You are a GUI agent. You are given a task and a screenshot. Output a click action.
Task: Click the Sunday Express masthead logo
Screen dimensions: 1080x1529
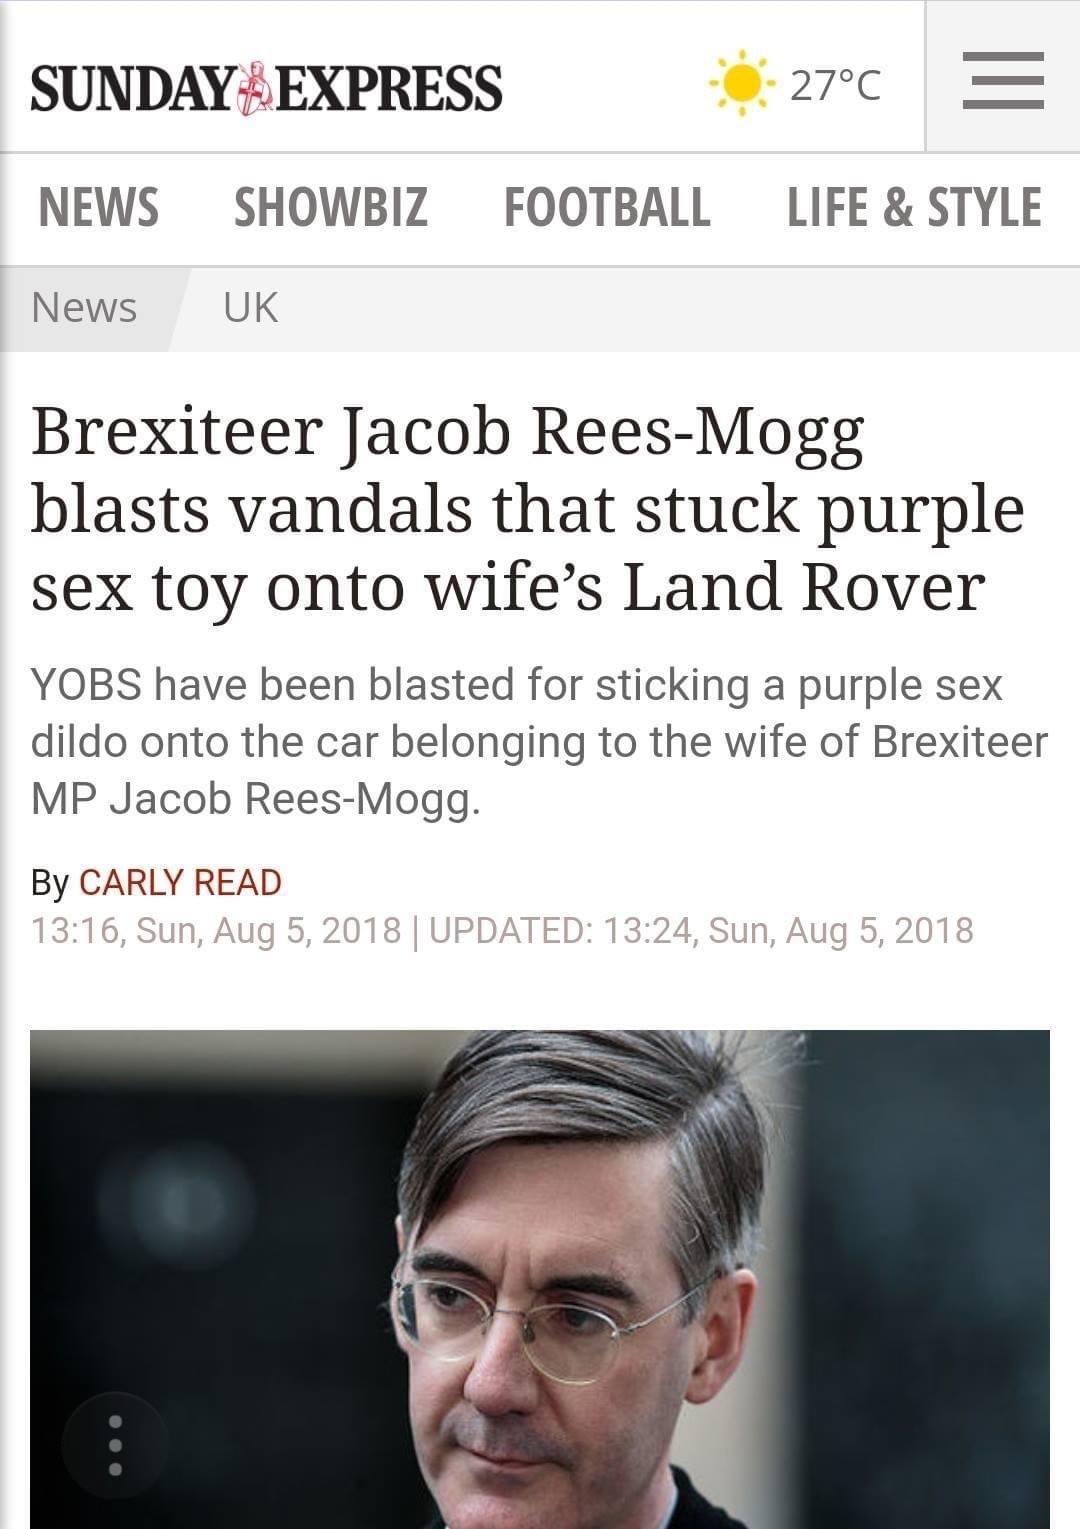pos(270,86)
